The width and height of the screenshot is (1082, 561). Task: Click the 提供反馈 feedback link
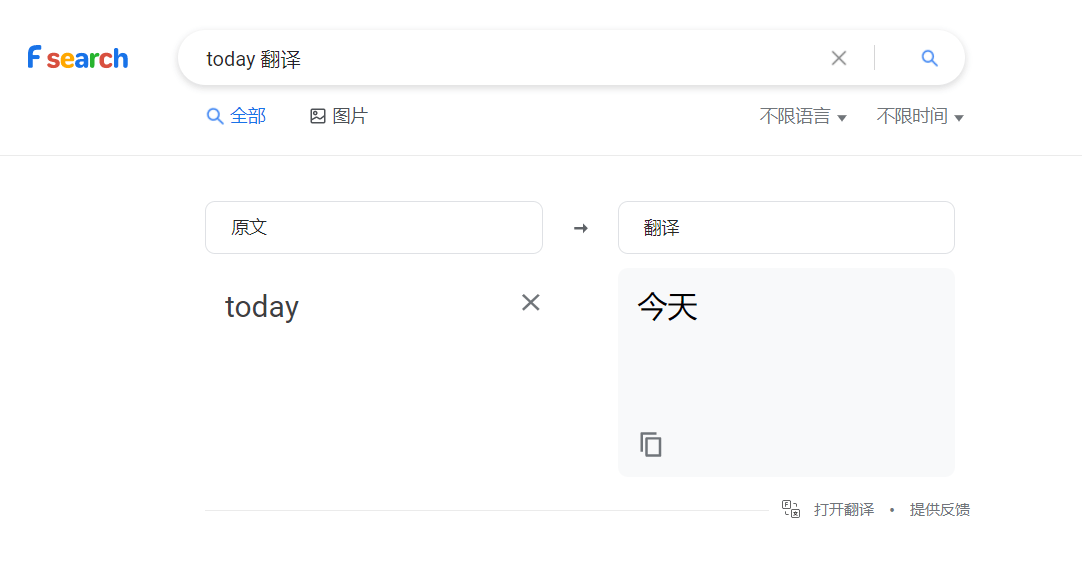pos(939,509)
